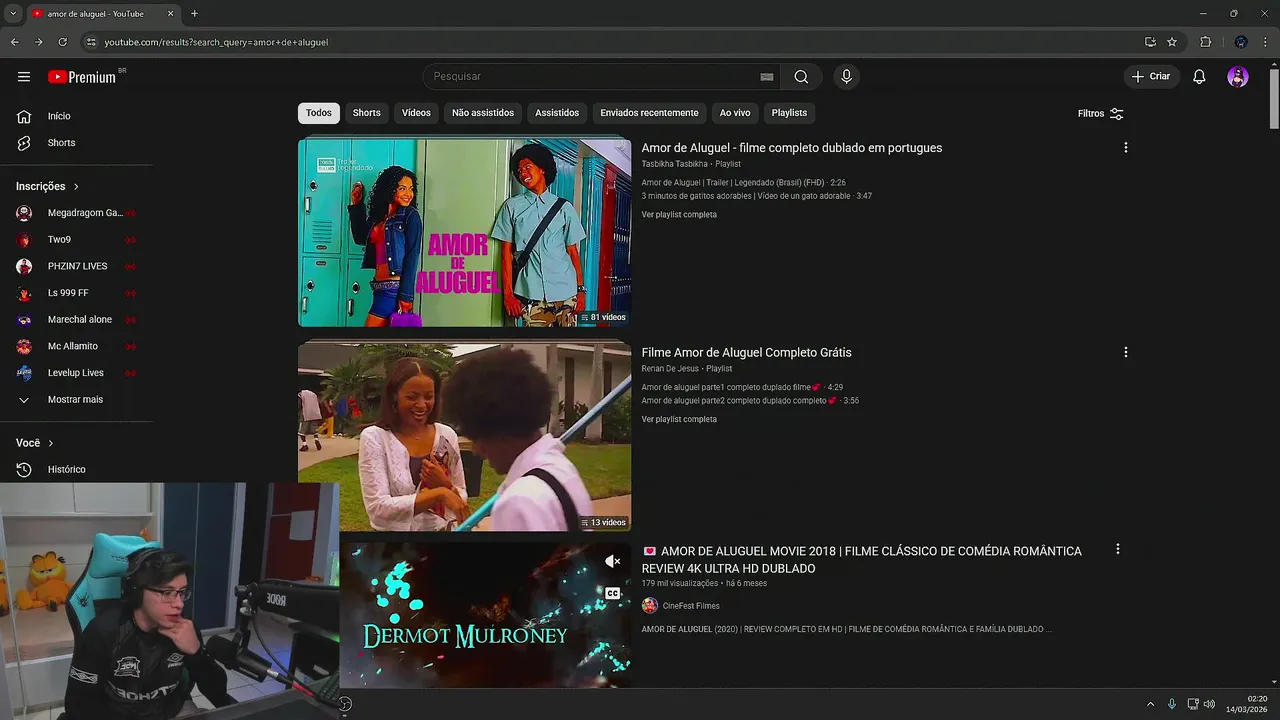Viewport: 1280px width, 720px height.
Task: Open the CineFest Filmes channel name
Action: pos(691,606)
